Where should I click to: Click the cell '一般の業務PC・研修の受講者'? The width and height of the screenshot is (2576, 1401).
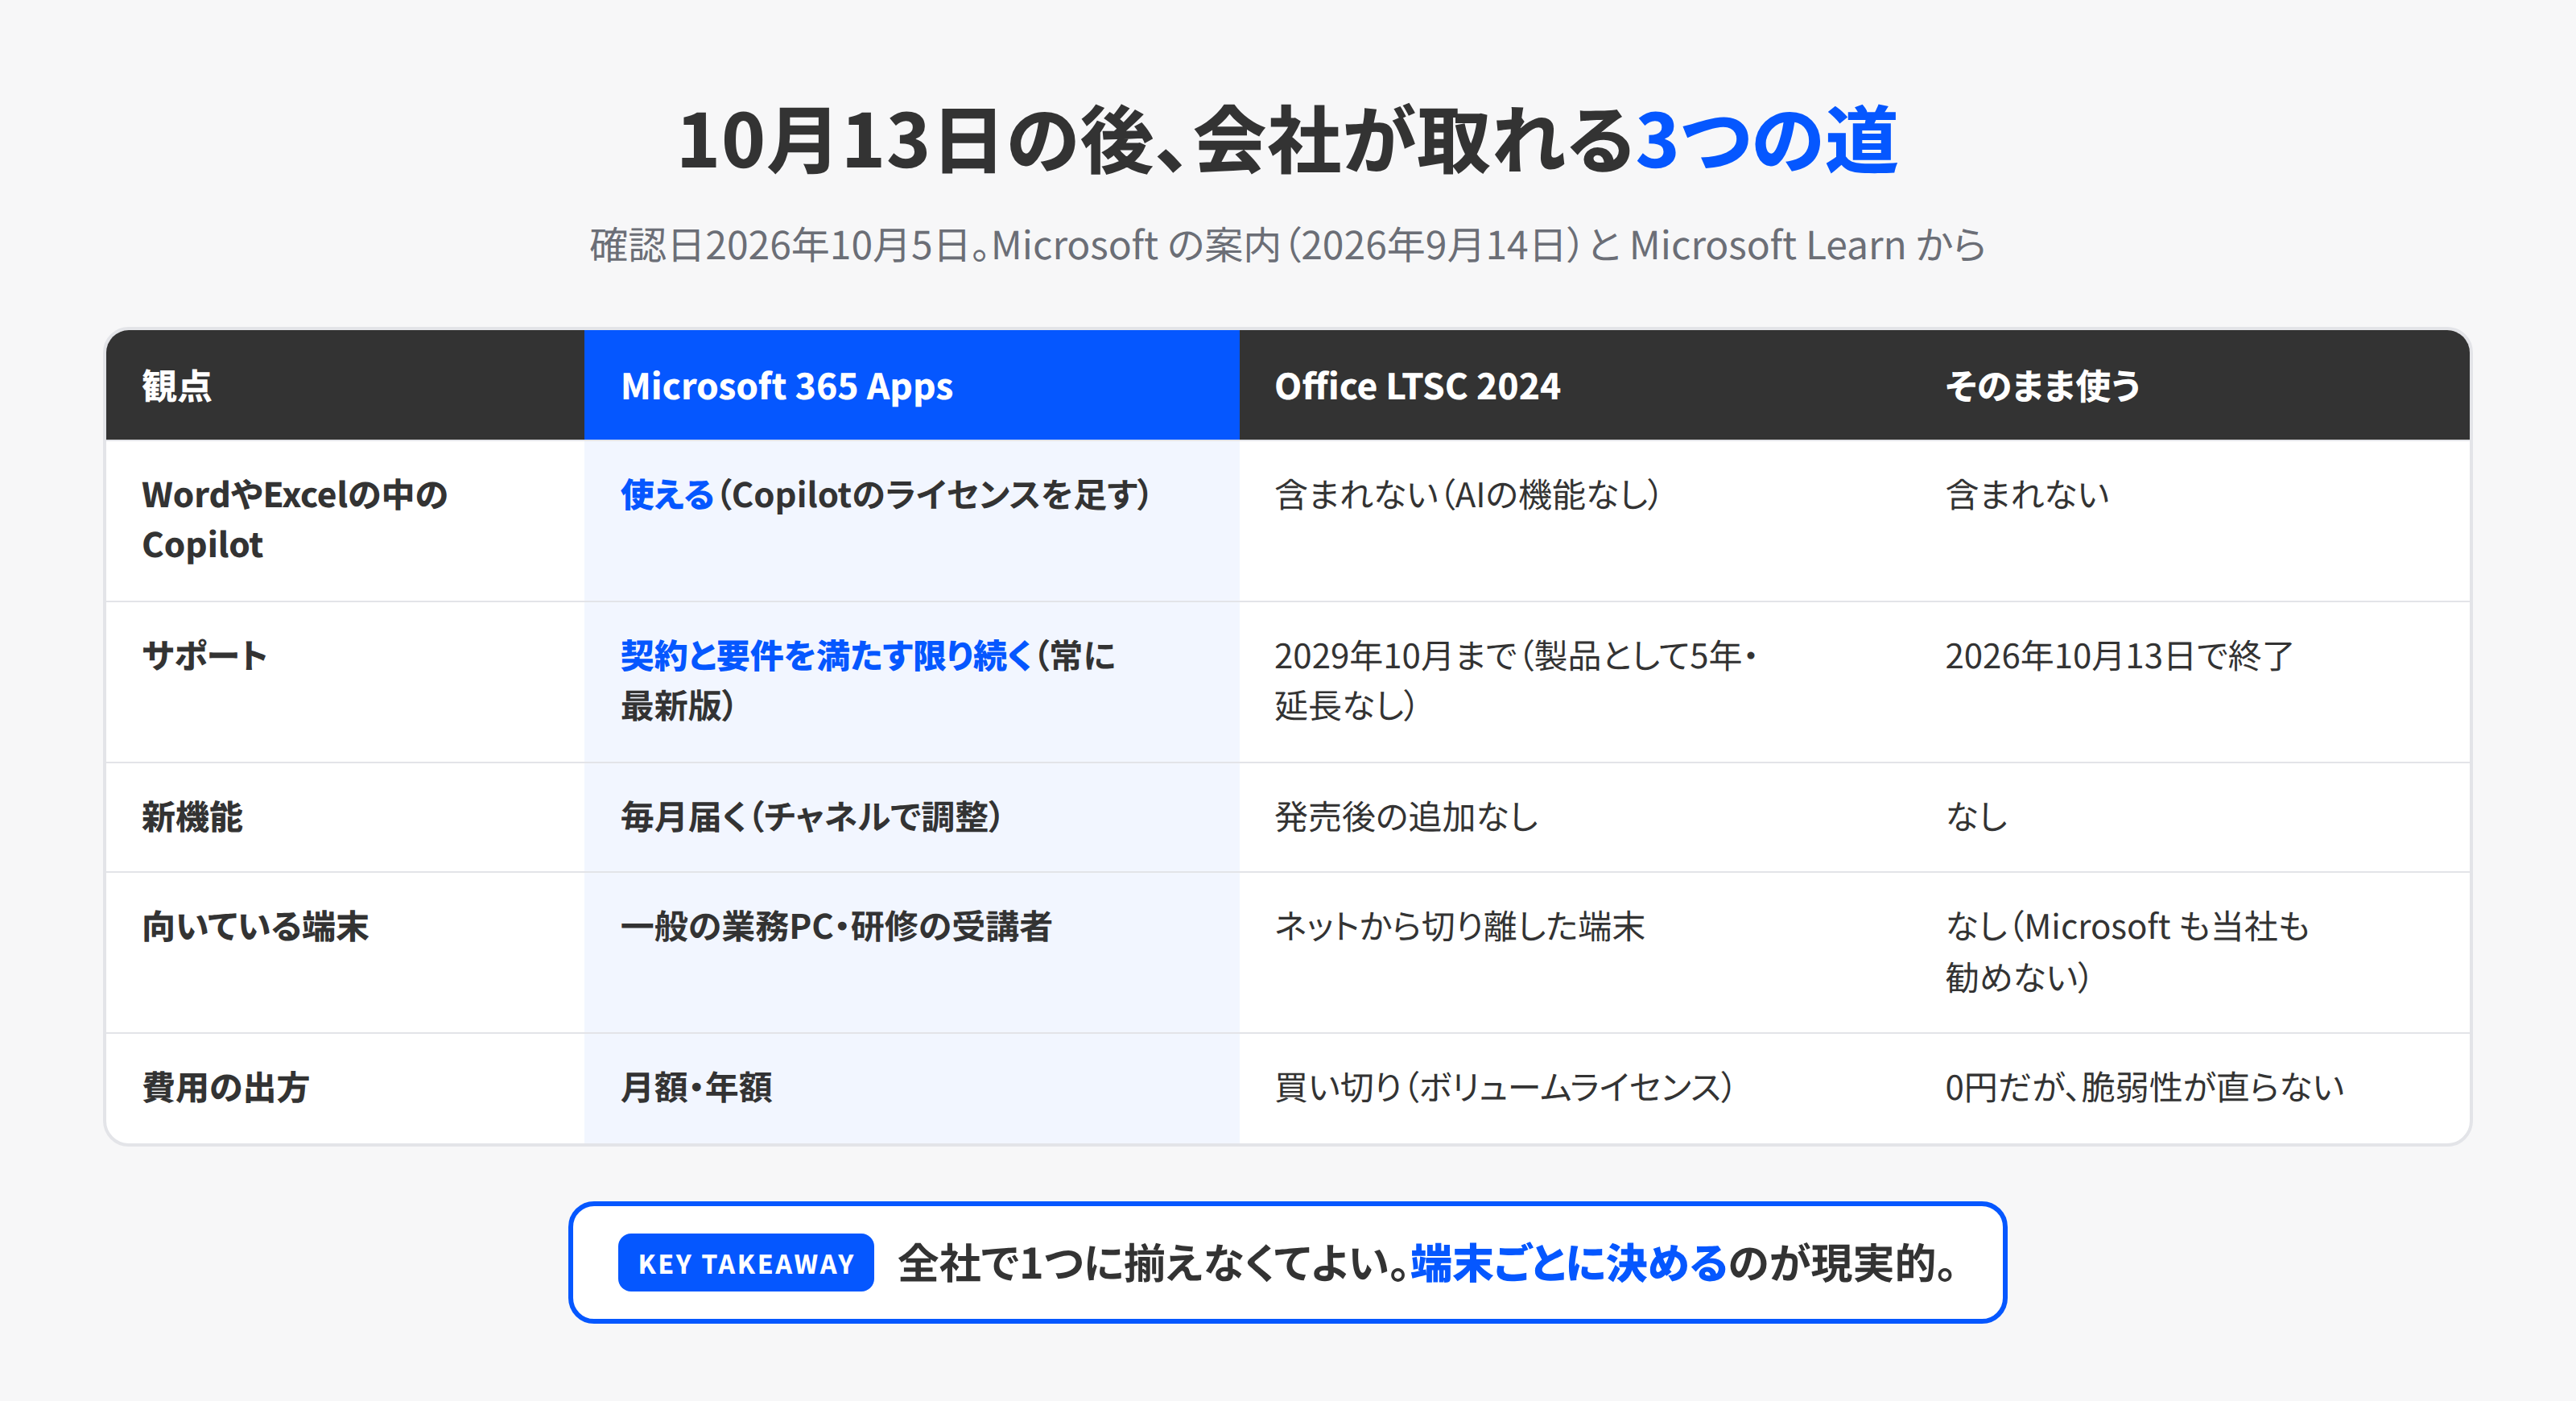(912, 952)
